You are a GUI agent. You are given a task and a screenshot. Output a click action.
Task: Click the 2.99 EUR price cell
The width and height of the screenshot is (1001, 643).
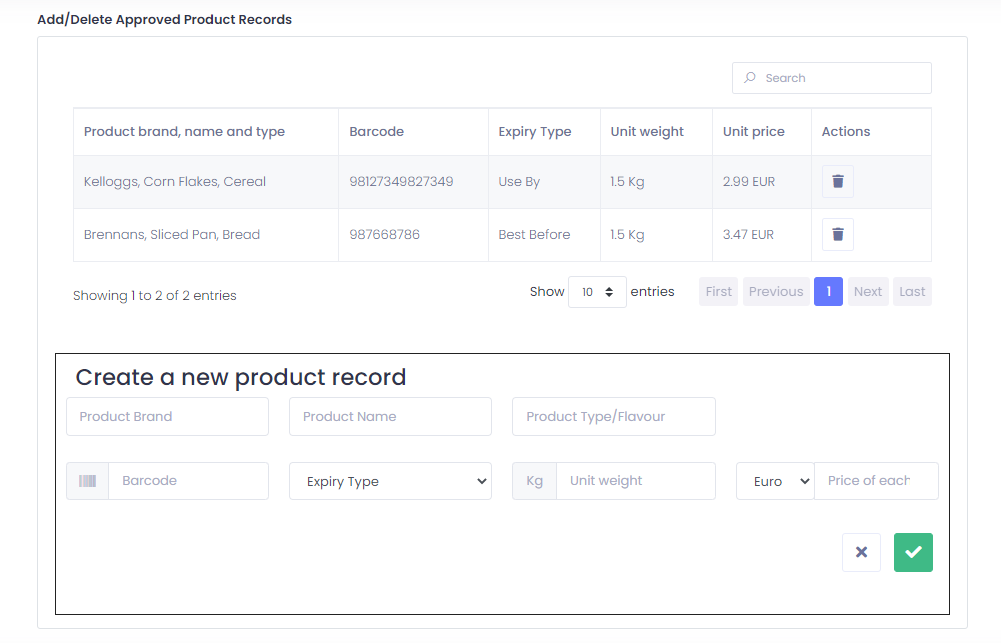click(762, 182)
